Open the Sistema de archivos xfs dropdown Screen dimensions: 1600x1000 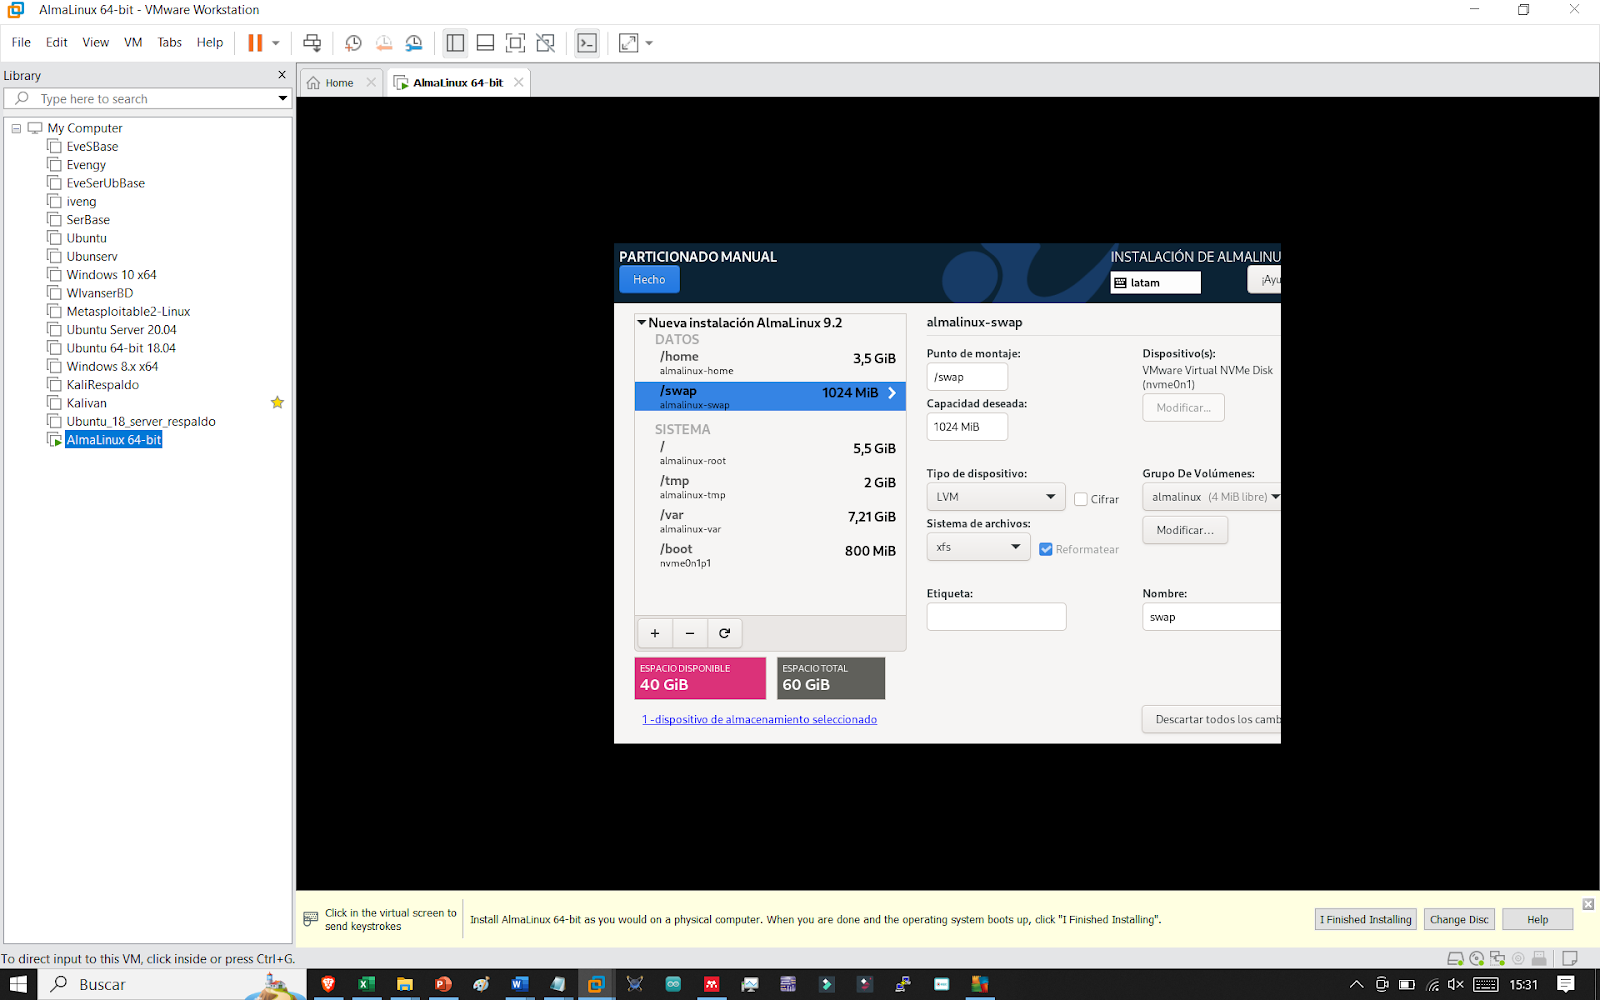point(978,547)
